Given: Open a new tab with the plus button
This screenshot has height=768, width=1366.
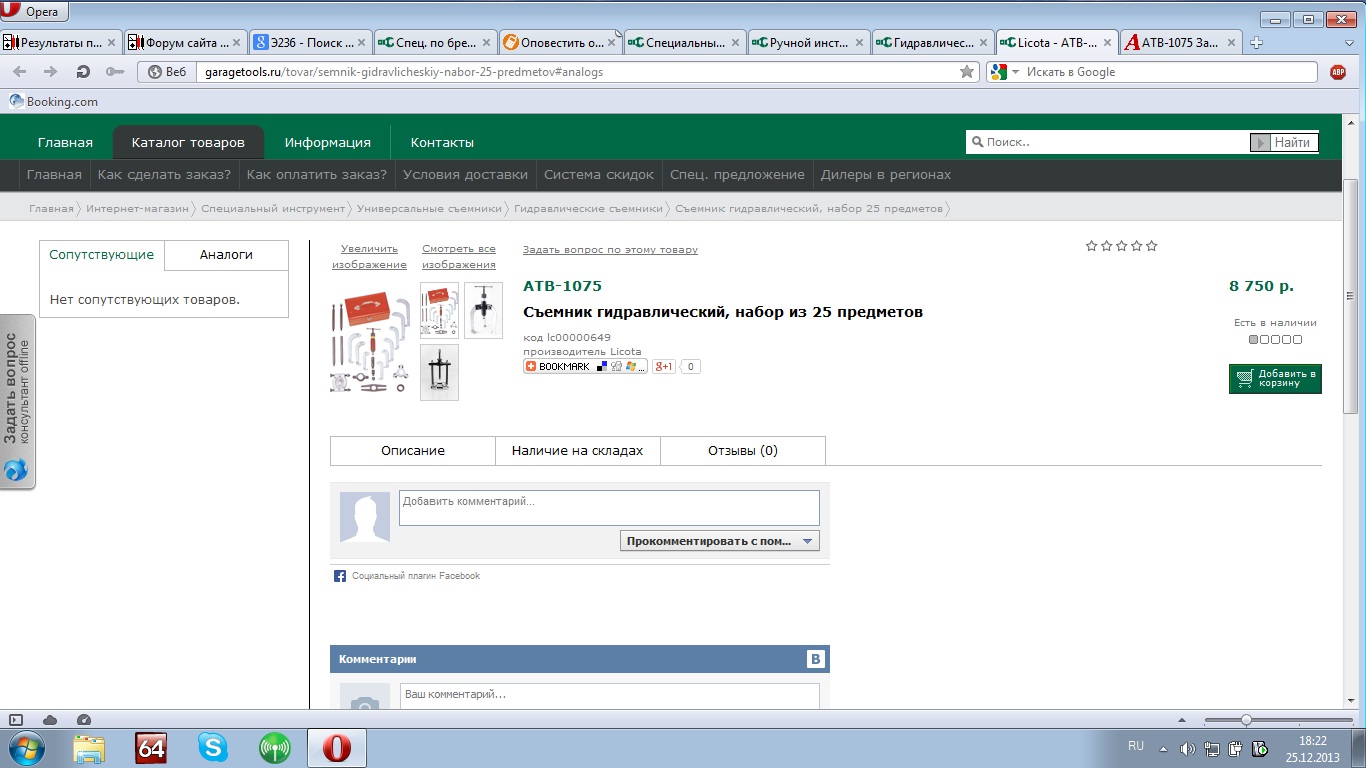Looking at the screenshot, I should coord(1257,43).
